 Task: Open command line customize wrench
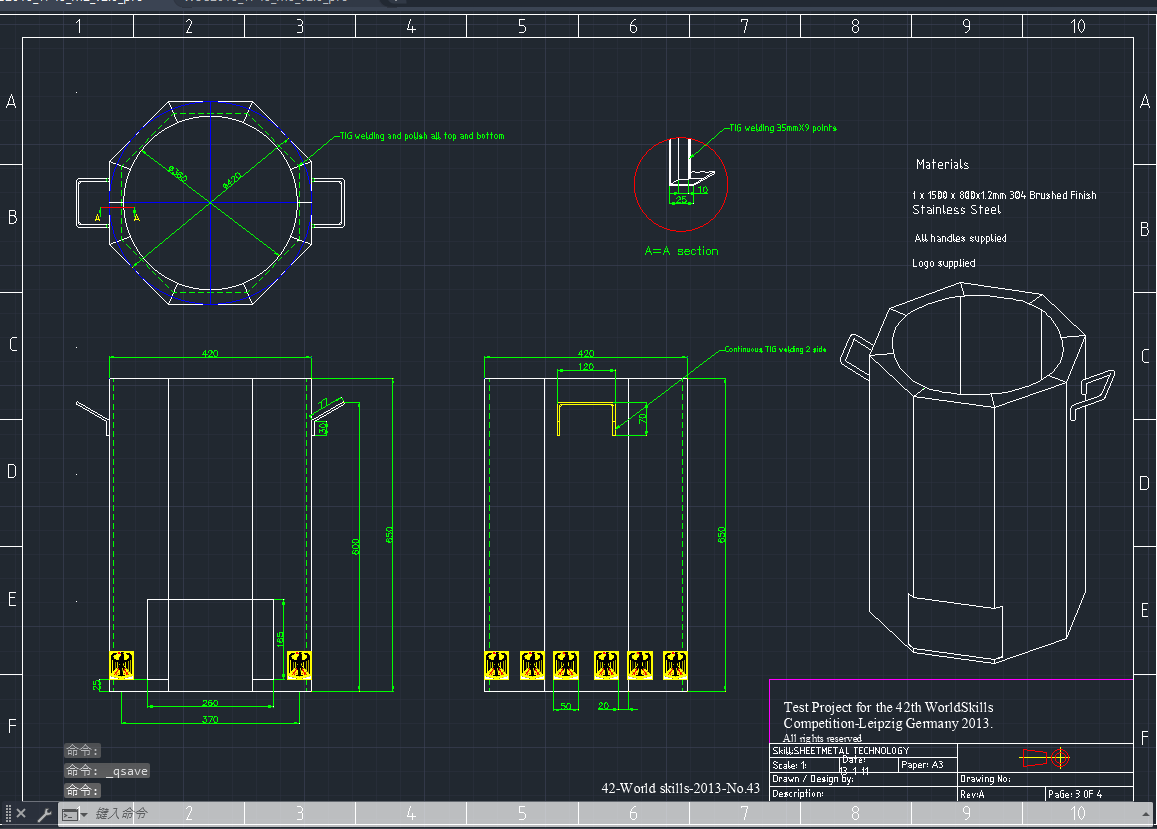point(44,813)
